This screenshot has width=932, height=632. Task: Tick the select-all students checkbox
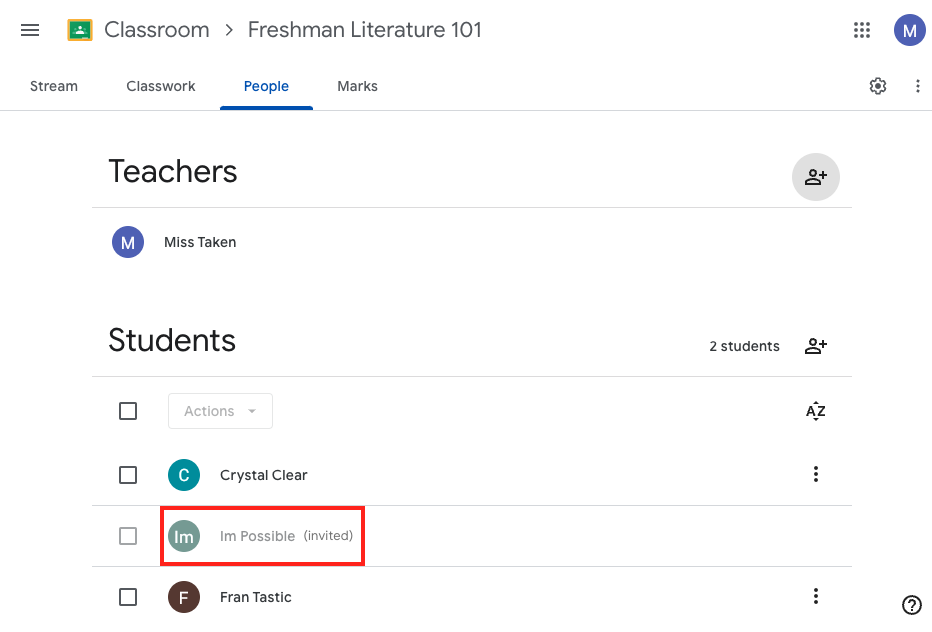128,411
